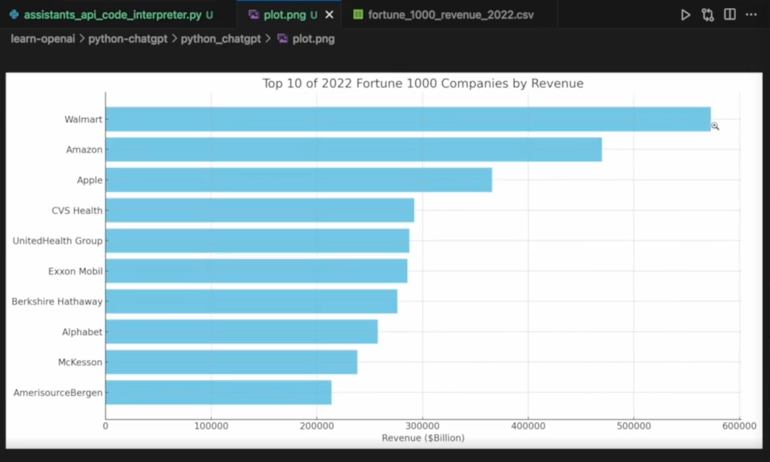Click the CVS Health label
The height and width of the screenshot is (462, 770).
coord(77,211)
